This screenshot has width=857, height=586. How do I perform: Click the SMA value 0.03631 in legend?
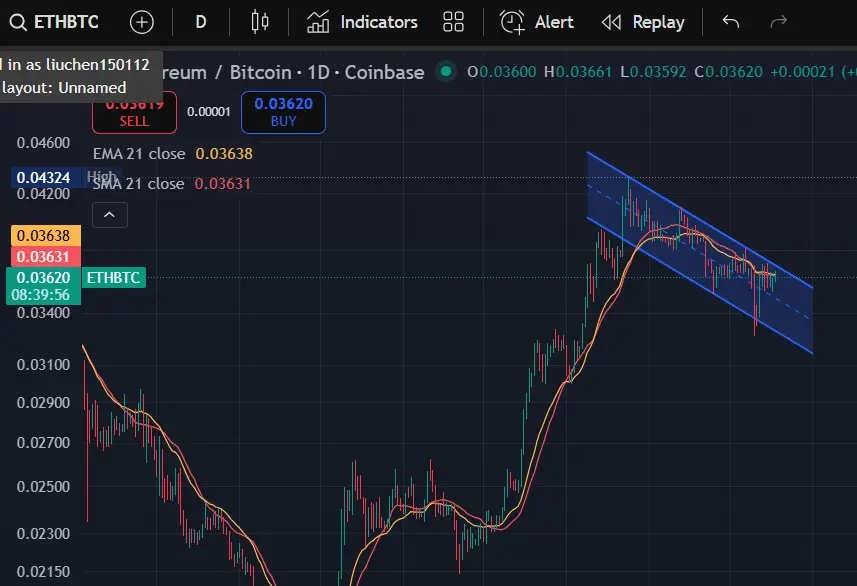point(222,184)
